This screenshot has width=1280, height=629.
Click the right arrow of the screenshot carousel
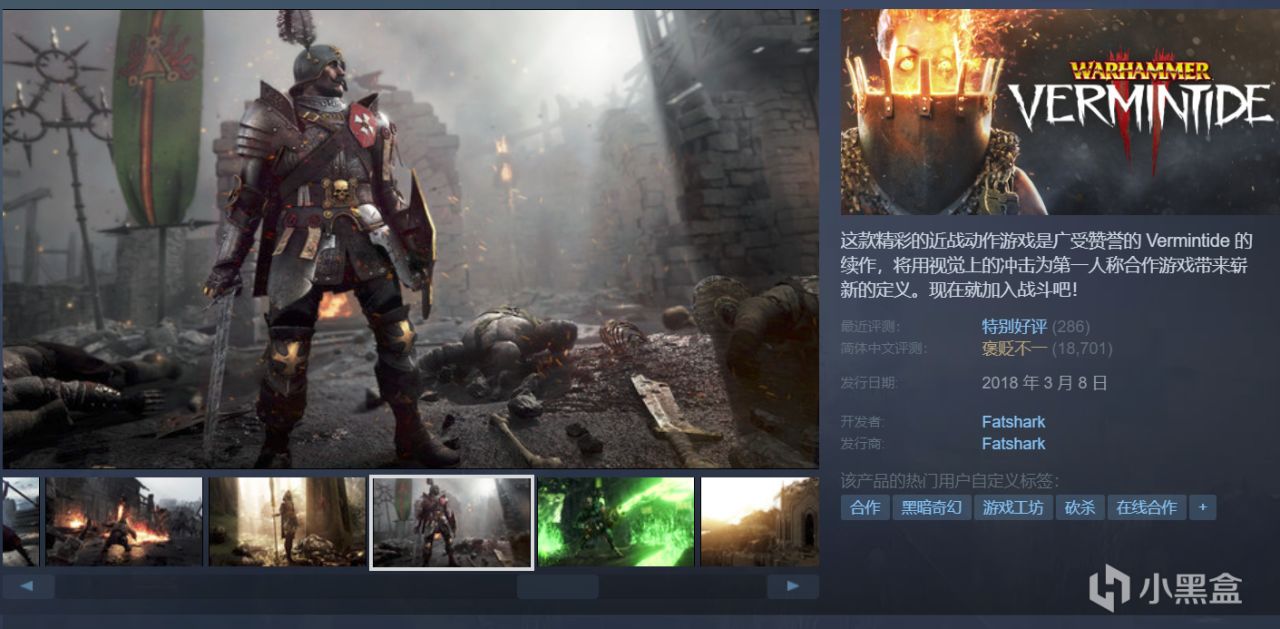[793, 586]
